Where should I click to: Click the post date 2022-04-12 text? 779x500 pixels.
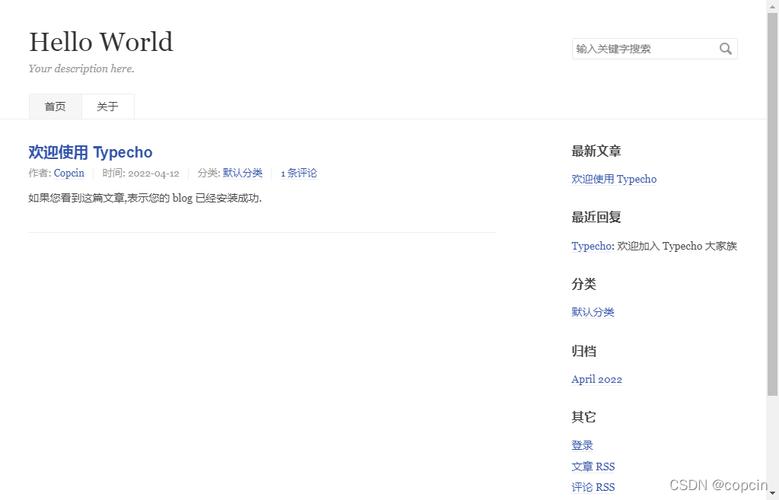(154, 173)
